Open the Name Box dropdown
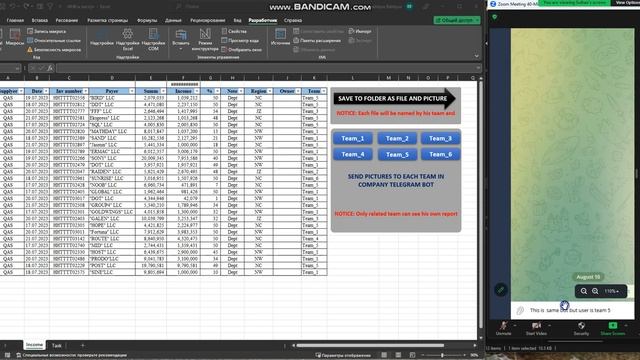This screenshot has height=360, width=640. [17, 68]
